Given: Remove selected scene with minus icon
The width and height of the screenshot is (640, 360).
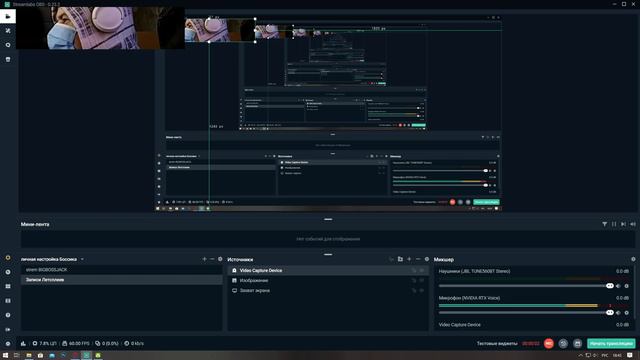Looking at the screenshot, I should point(212,259).
